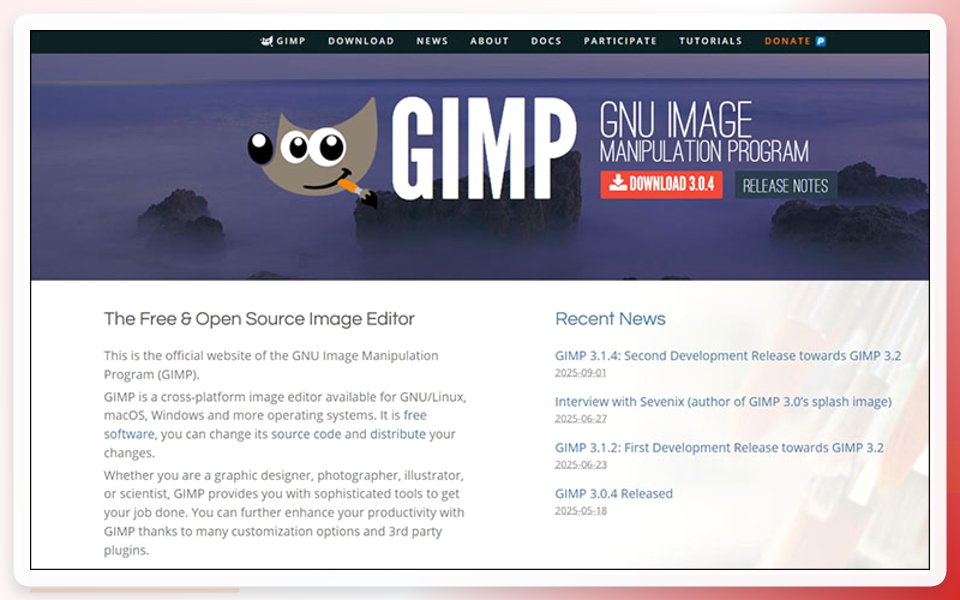
Task: Go to the NEWS nav item
Action: coord(432,41)
